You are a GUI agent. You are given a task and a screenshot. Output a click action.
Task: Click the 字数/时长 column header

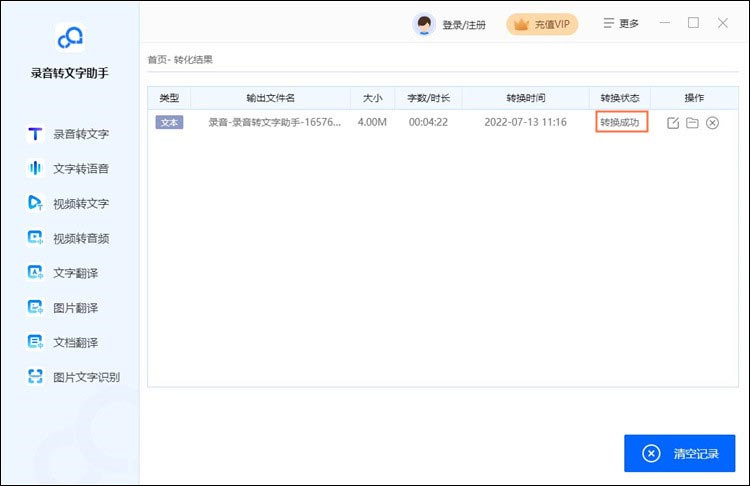tap(428, 98)
